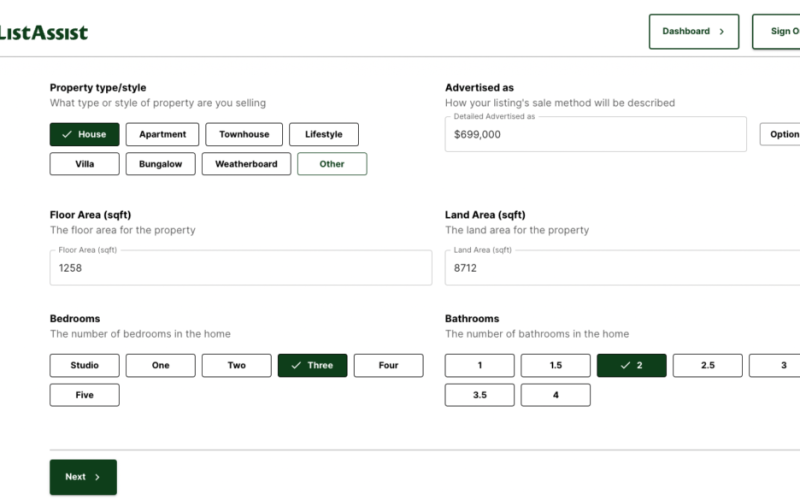Viewport: 800px width, 500px height.
Task: Select the House property type
Action: coord(84,134)
